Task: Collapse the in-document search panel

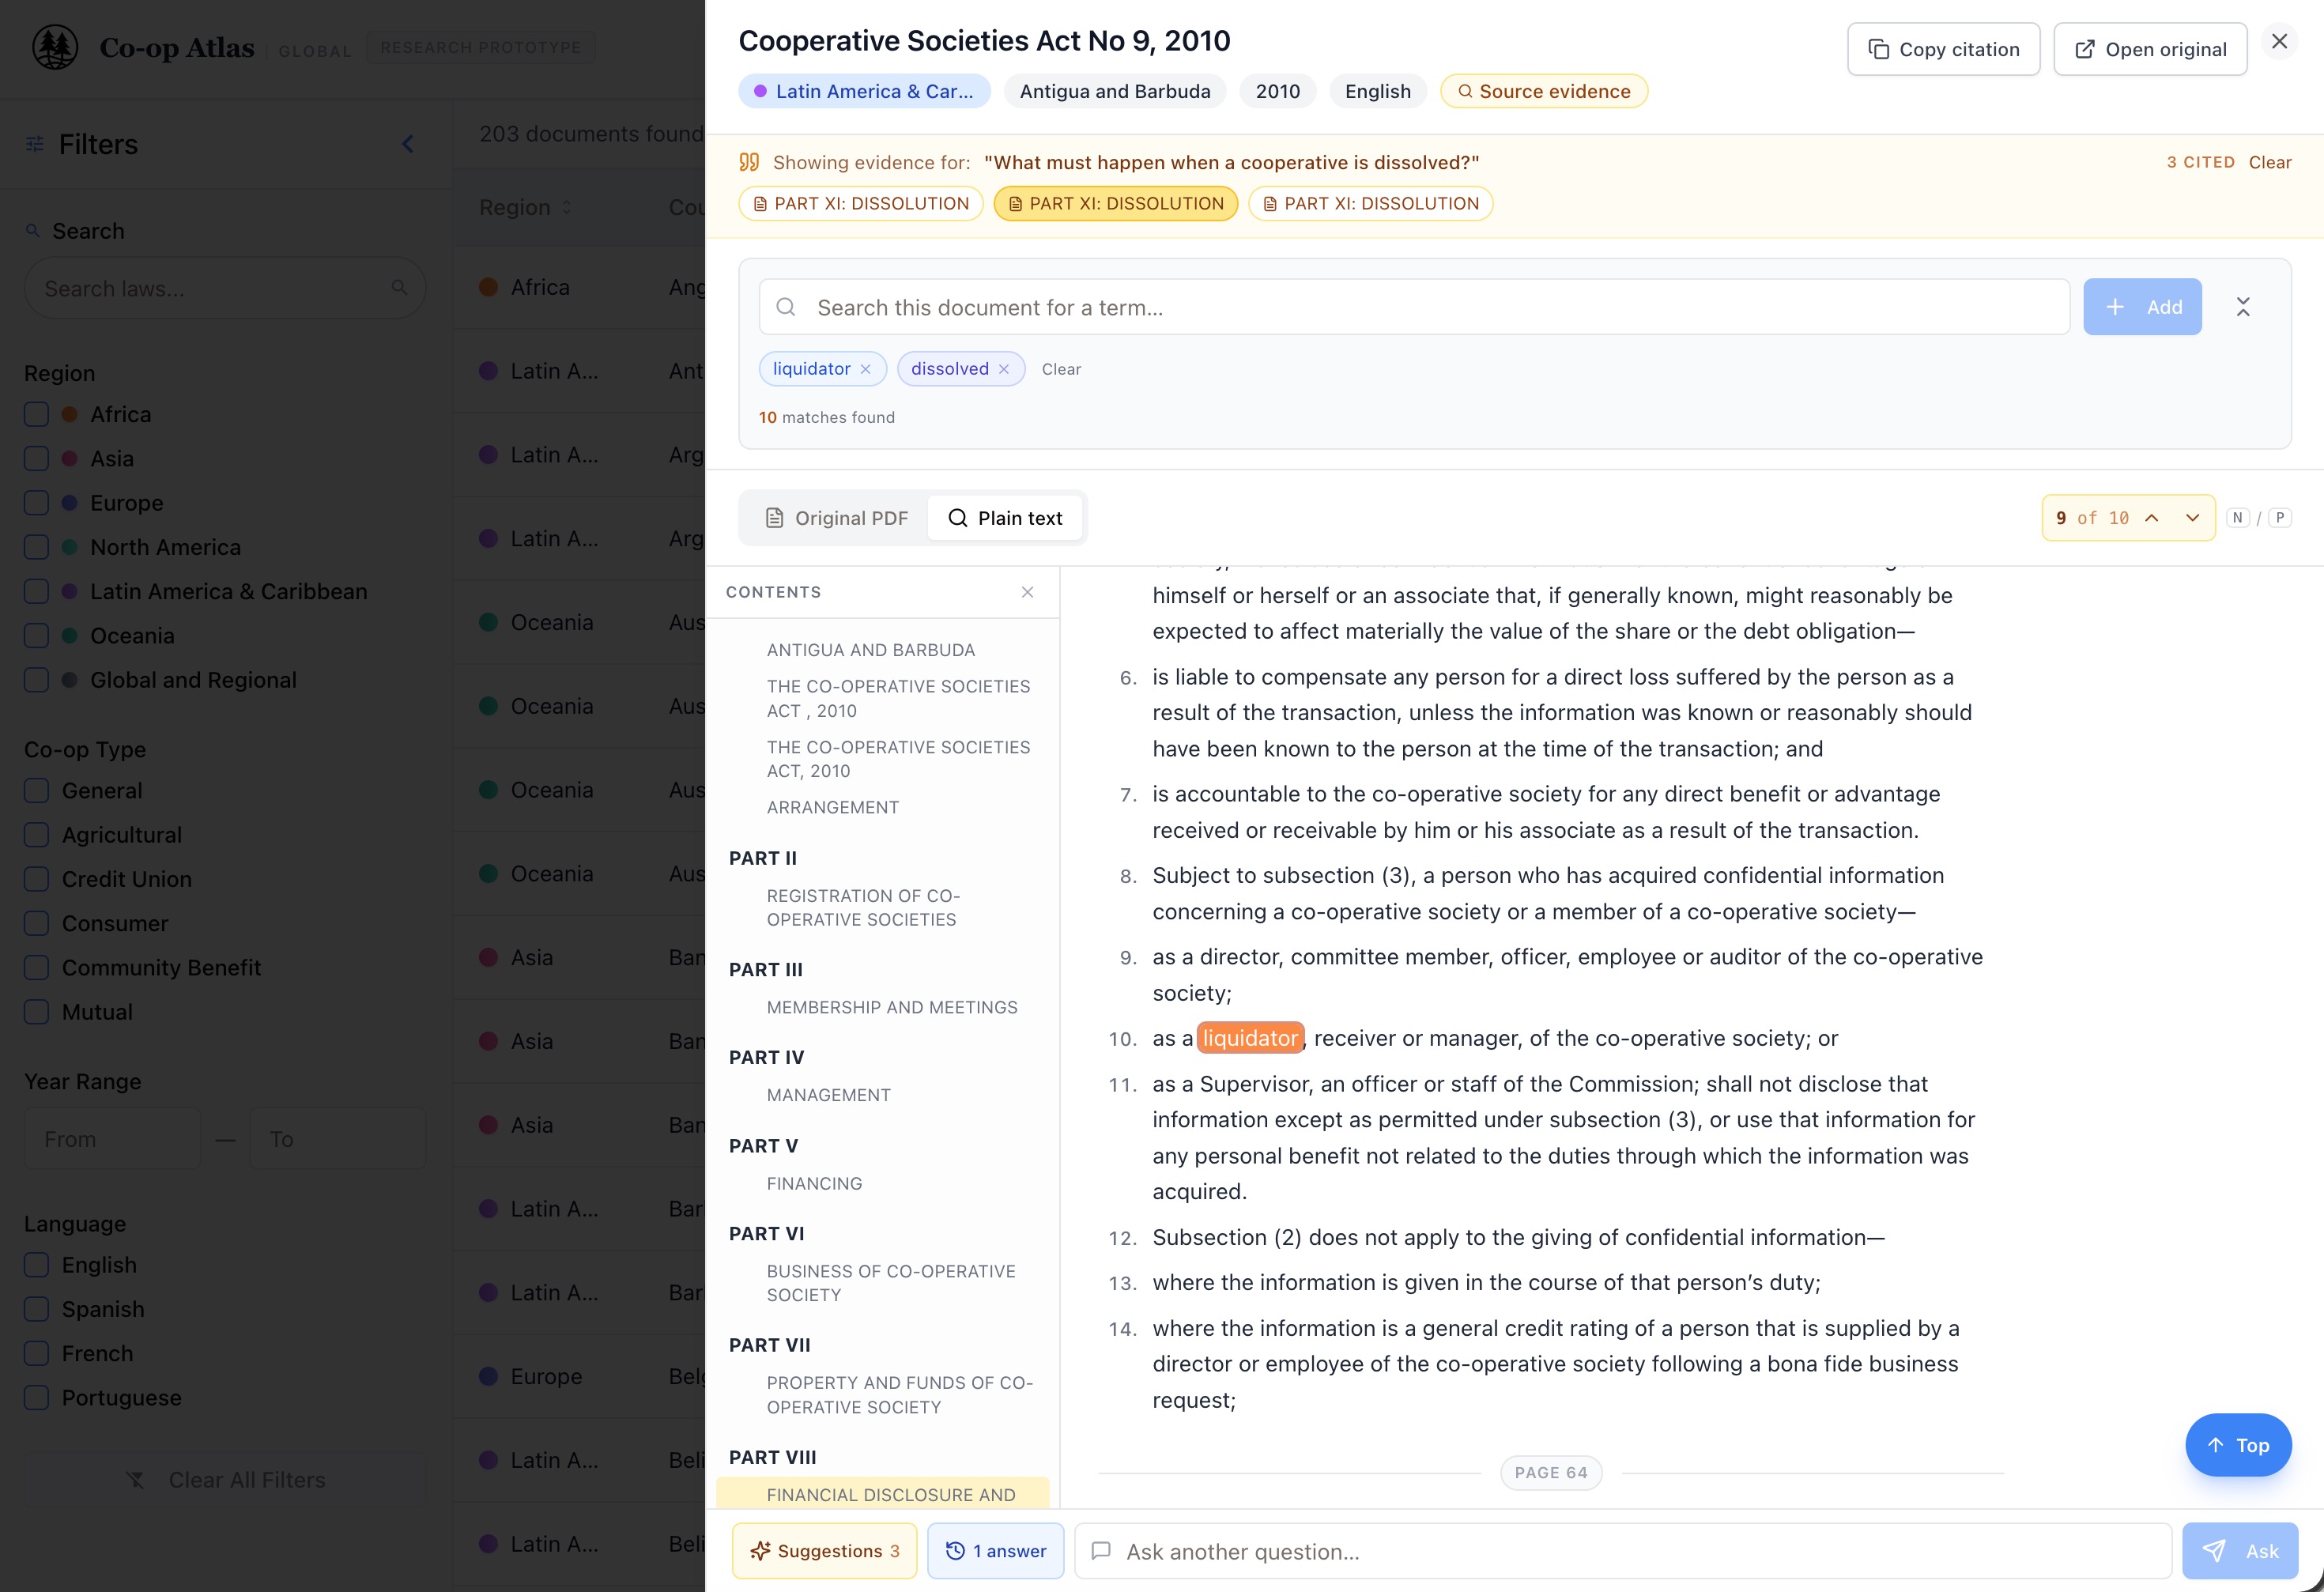Action: pos(2243,307)
